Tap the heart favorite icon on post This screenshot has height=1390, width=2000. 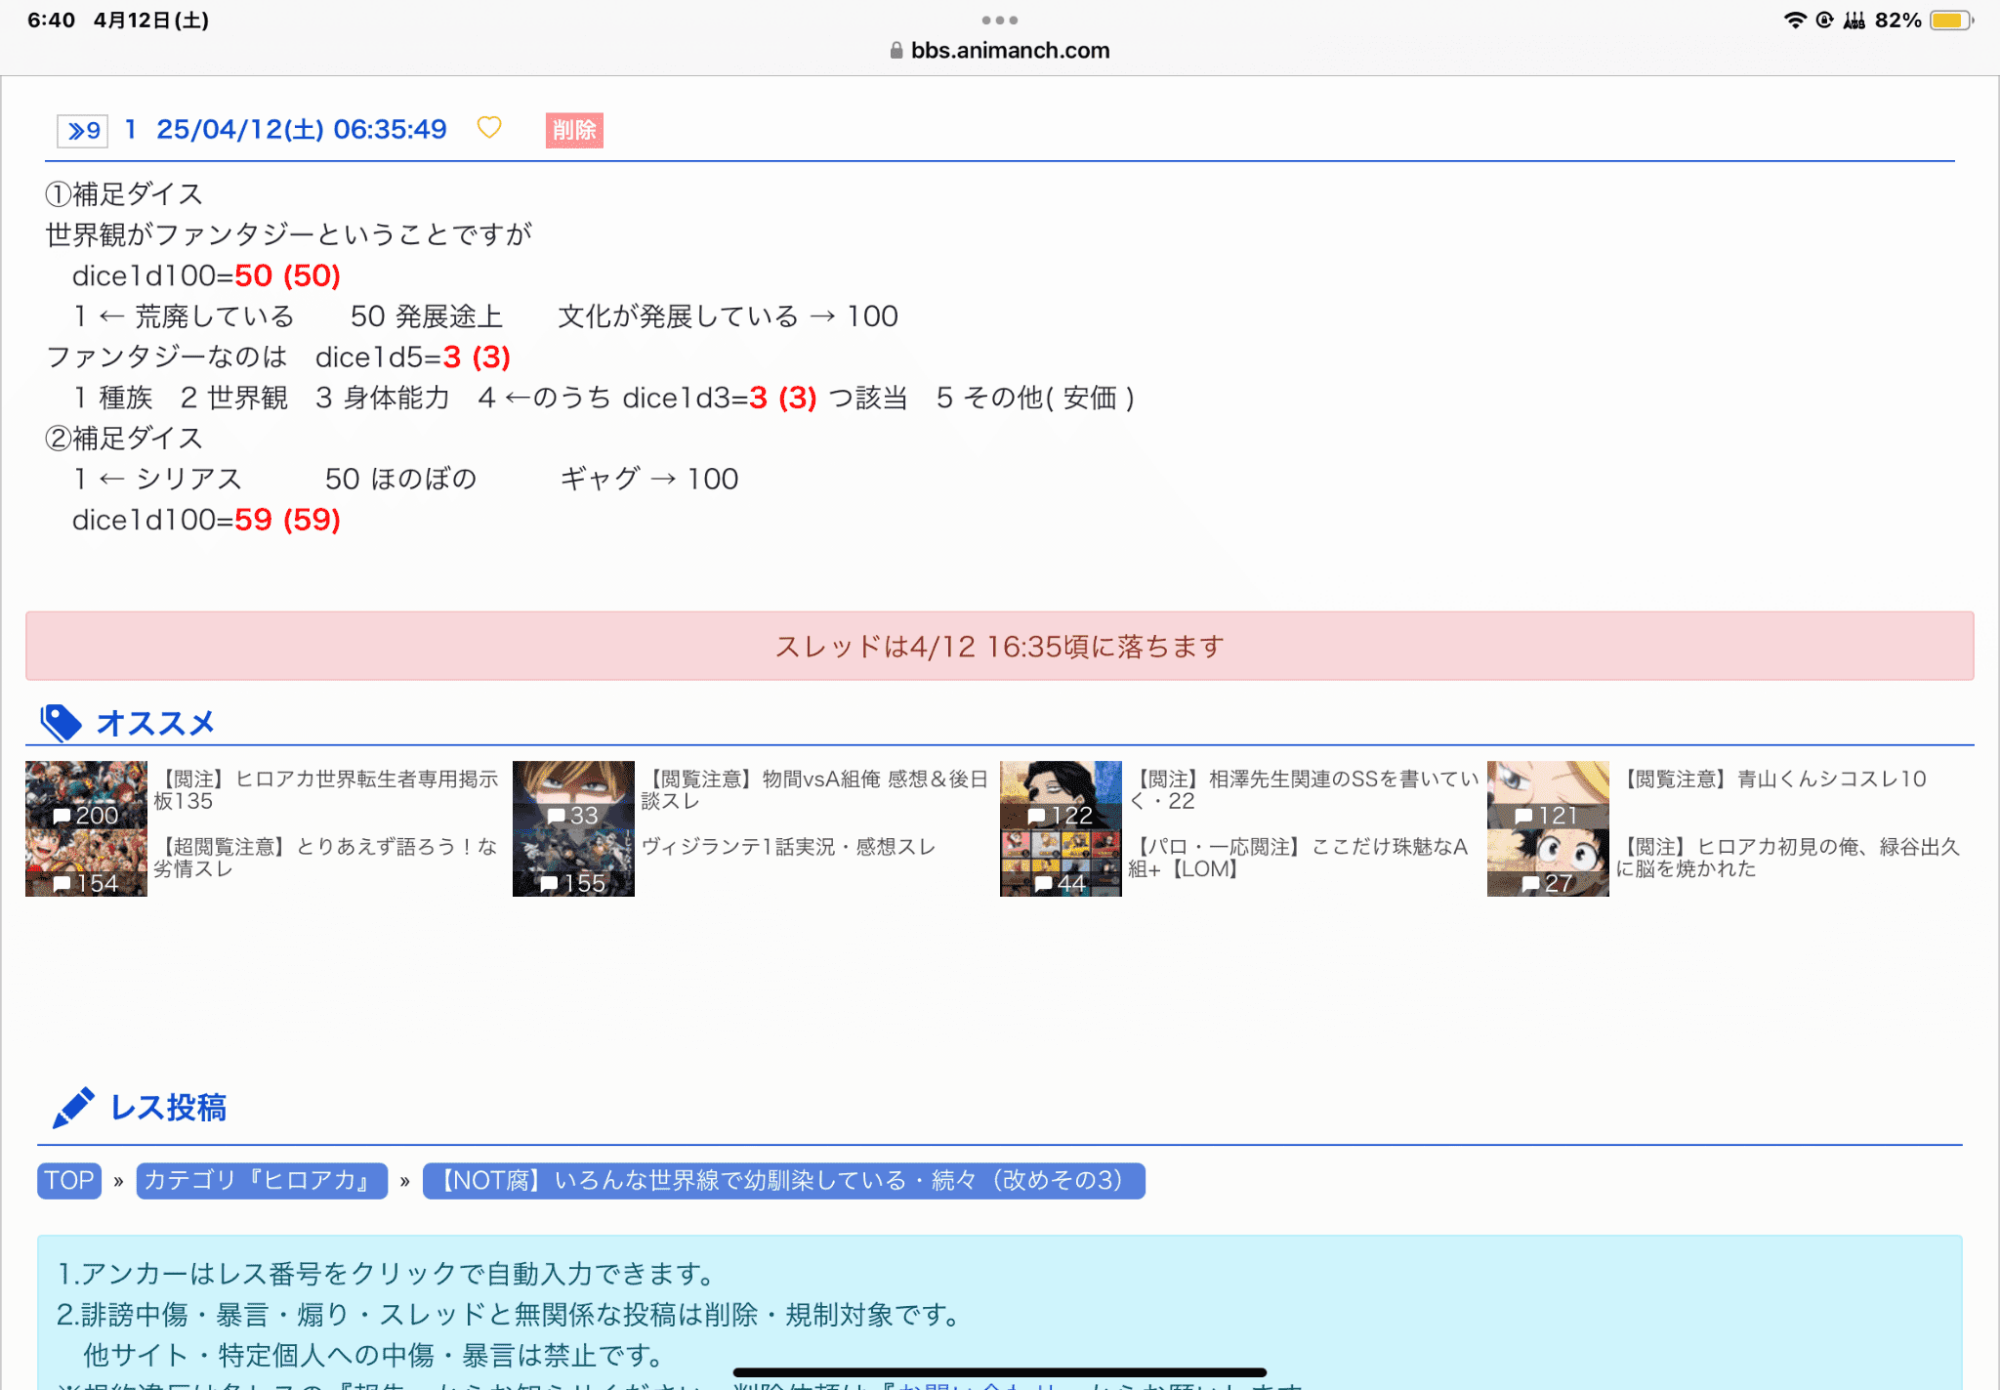[x=488, y=128]
